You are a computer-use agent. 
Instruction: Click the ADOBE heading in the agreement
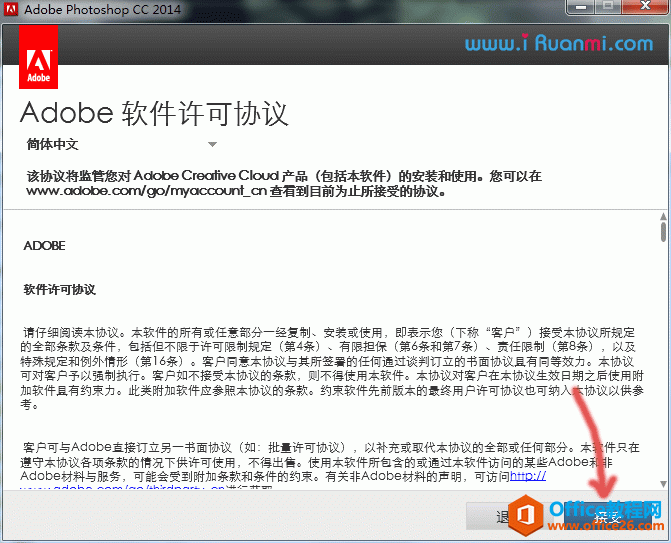[x=45, y=245]
